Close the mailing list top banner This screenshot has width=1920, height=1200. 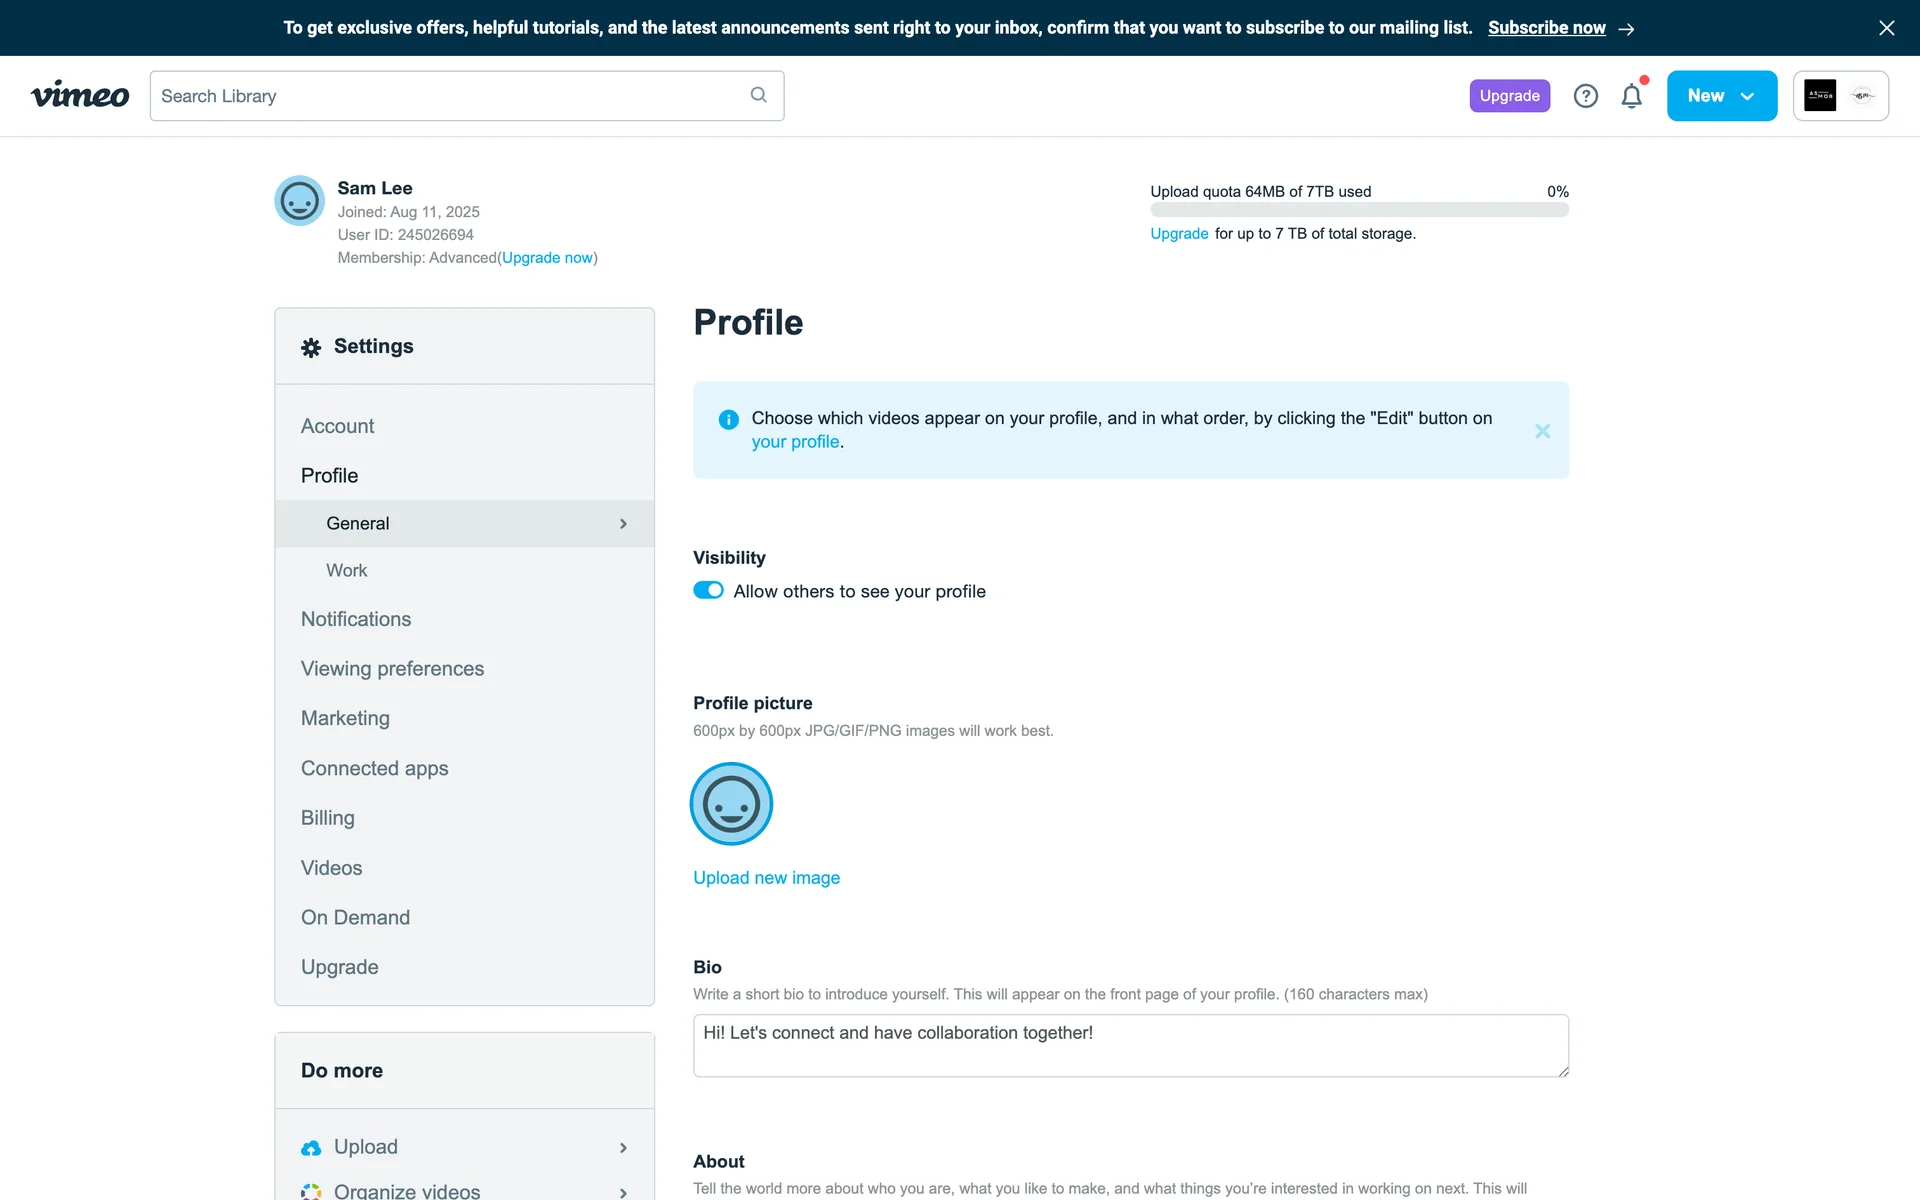1886,28
